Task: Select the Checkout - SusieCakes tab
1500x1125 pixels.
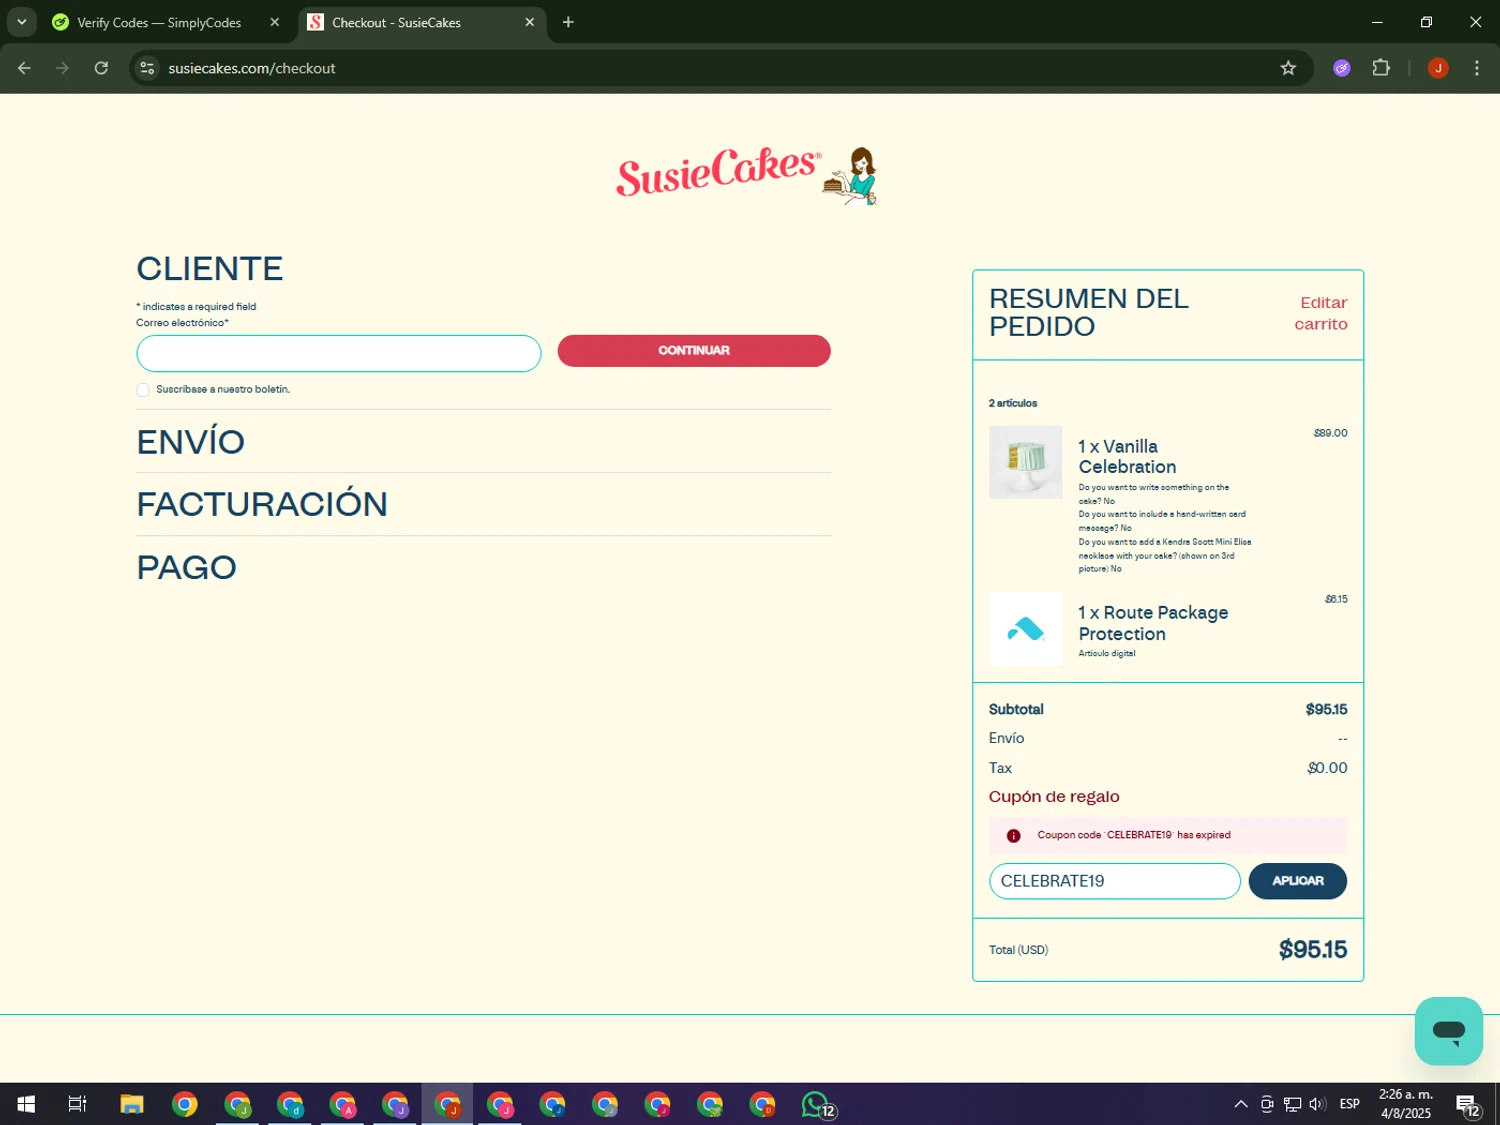Action: pos(422,22)
